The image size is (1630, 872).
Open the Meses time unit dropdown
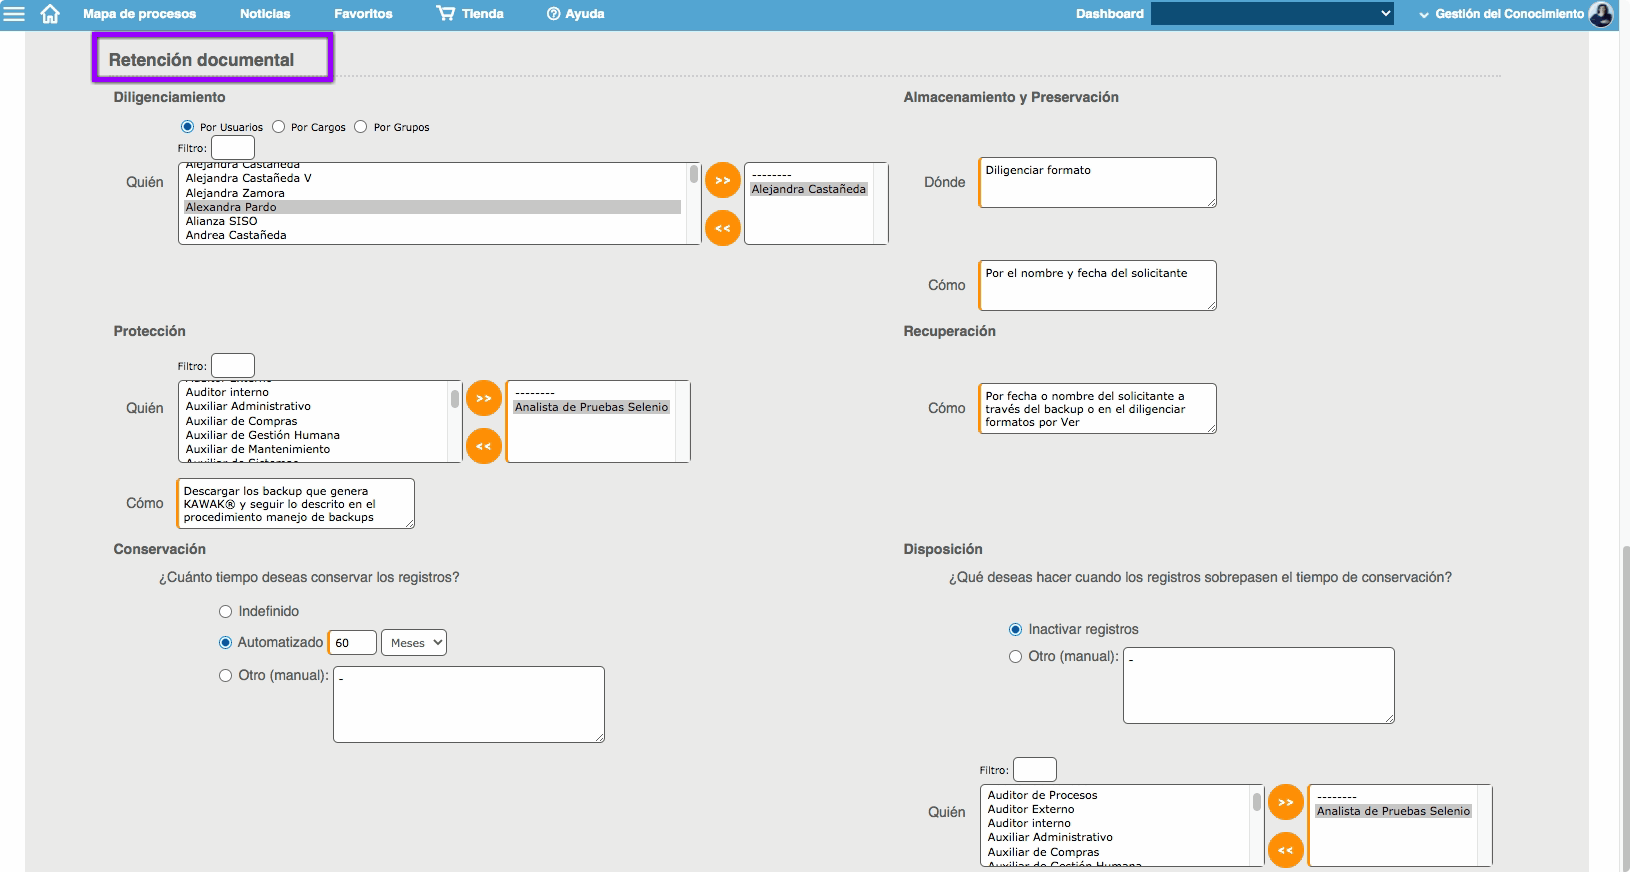point(414,643)
